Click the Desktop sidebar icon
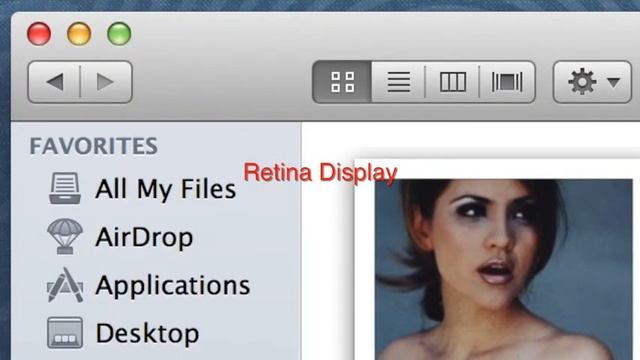 tap(65, 333)
